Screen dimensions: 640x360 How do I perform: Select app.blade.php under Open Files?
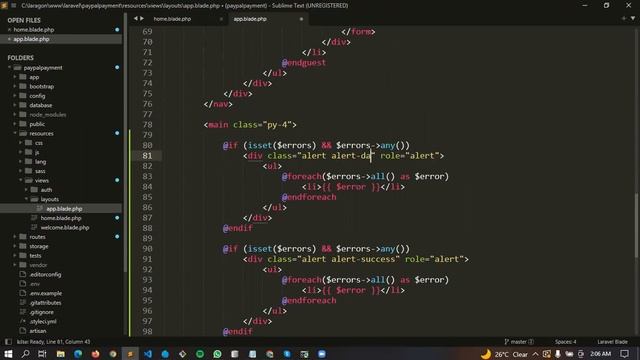(31, 39)
